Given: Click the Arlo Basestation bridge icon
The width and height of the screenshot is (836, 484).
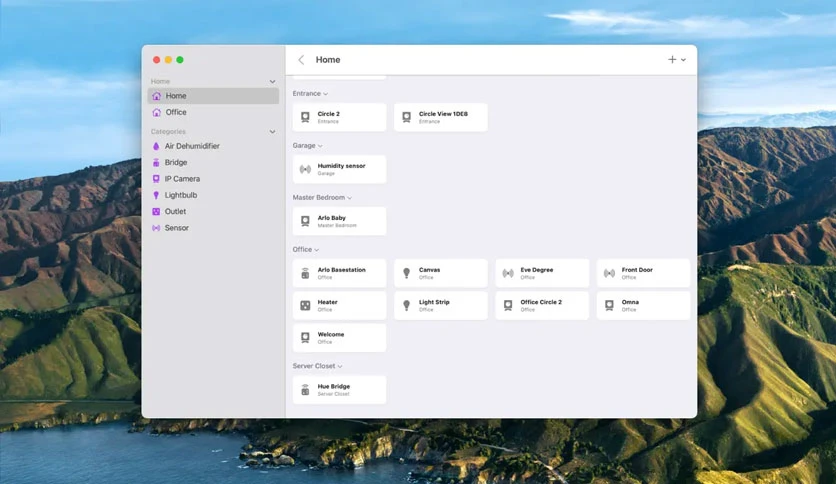Looking at the screenshot, I should coord(305,273).
